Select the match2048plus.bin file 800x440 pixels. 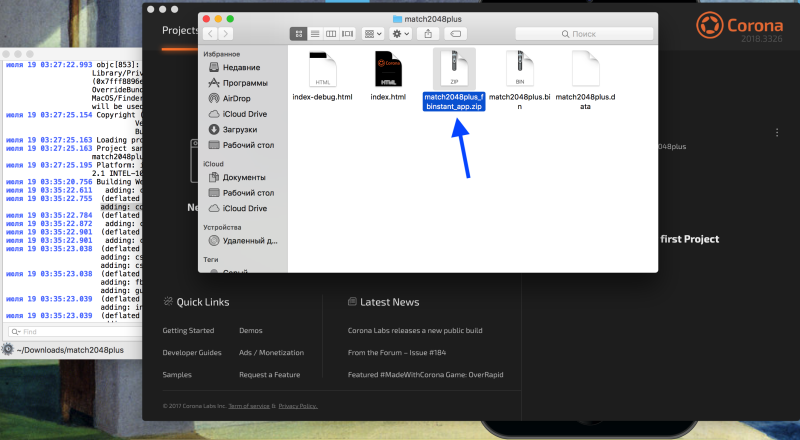(x=519, y=80)
